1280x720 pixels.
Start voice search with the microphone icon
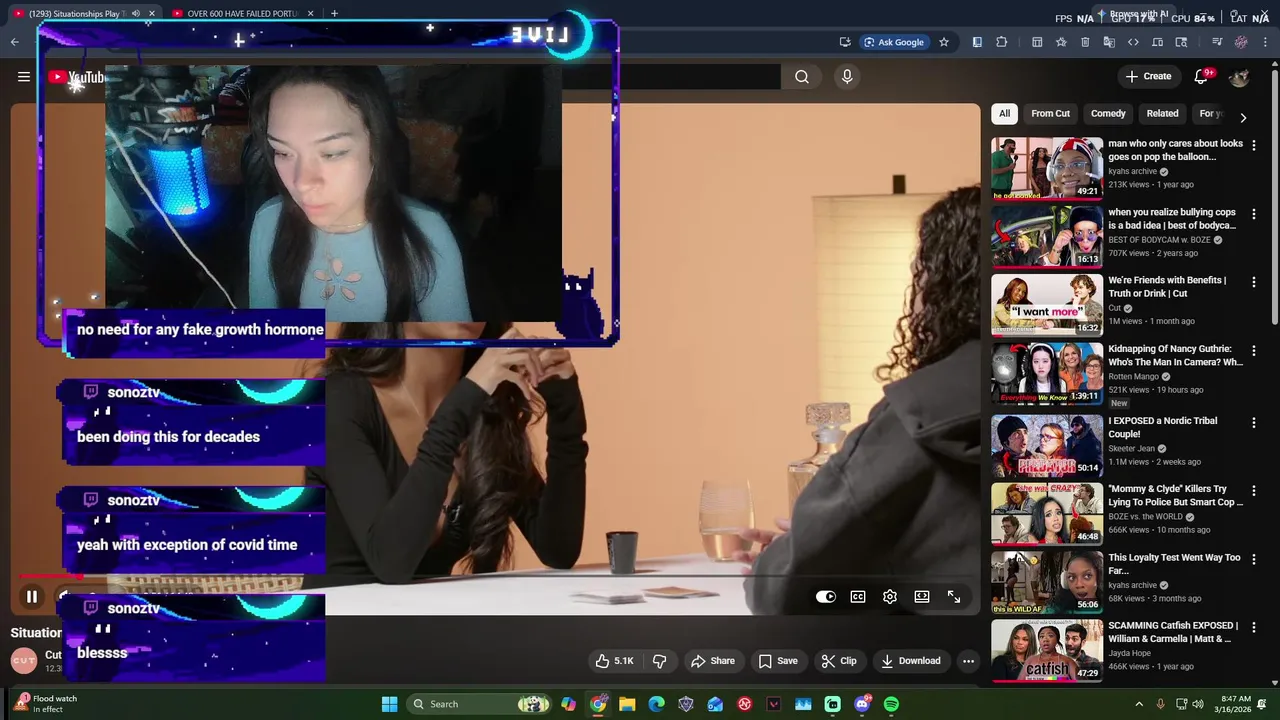[847, 76]
